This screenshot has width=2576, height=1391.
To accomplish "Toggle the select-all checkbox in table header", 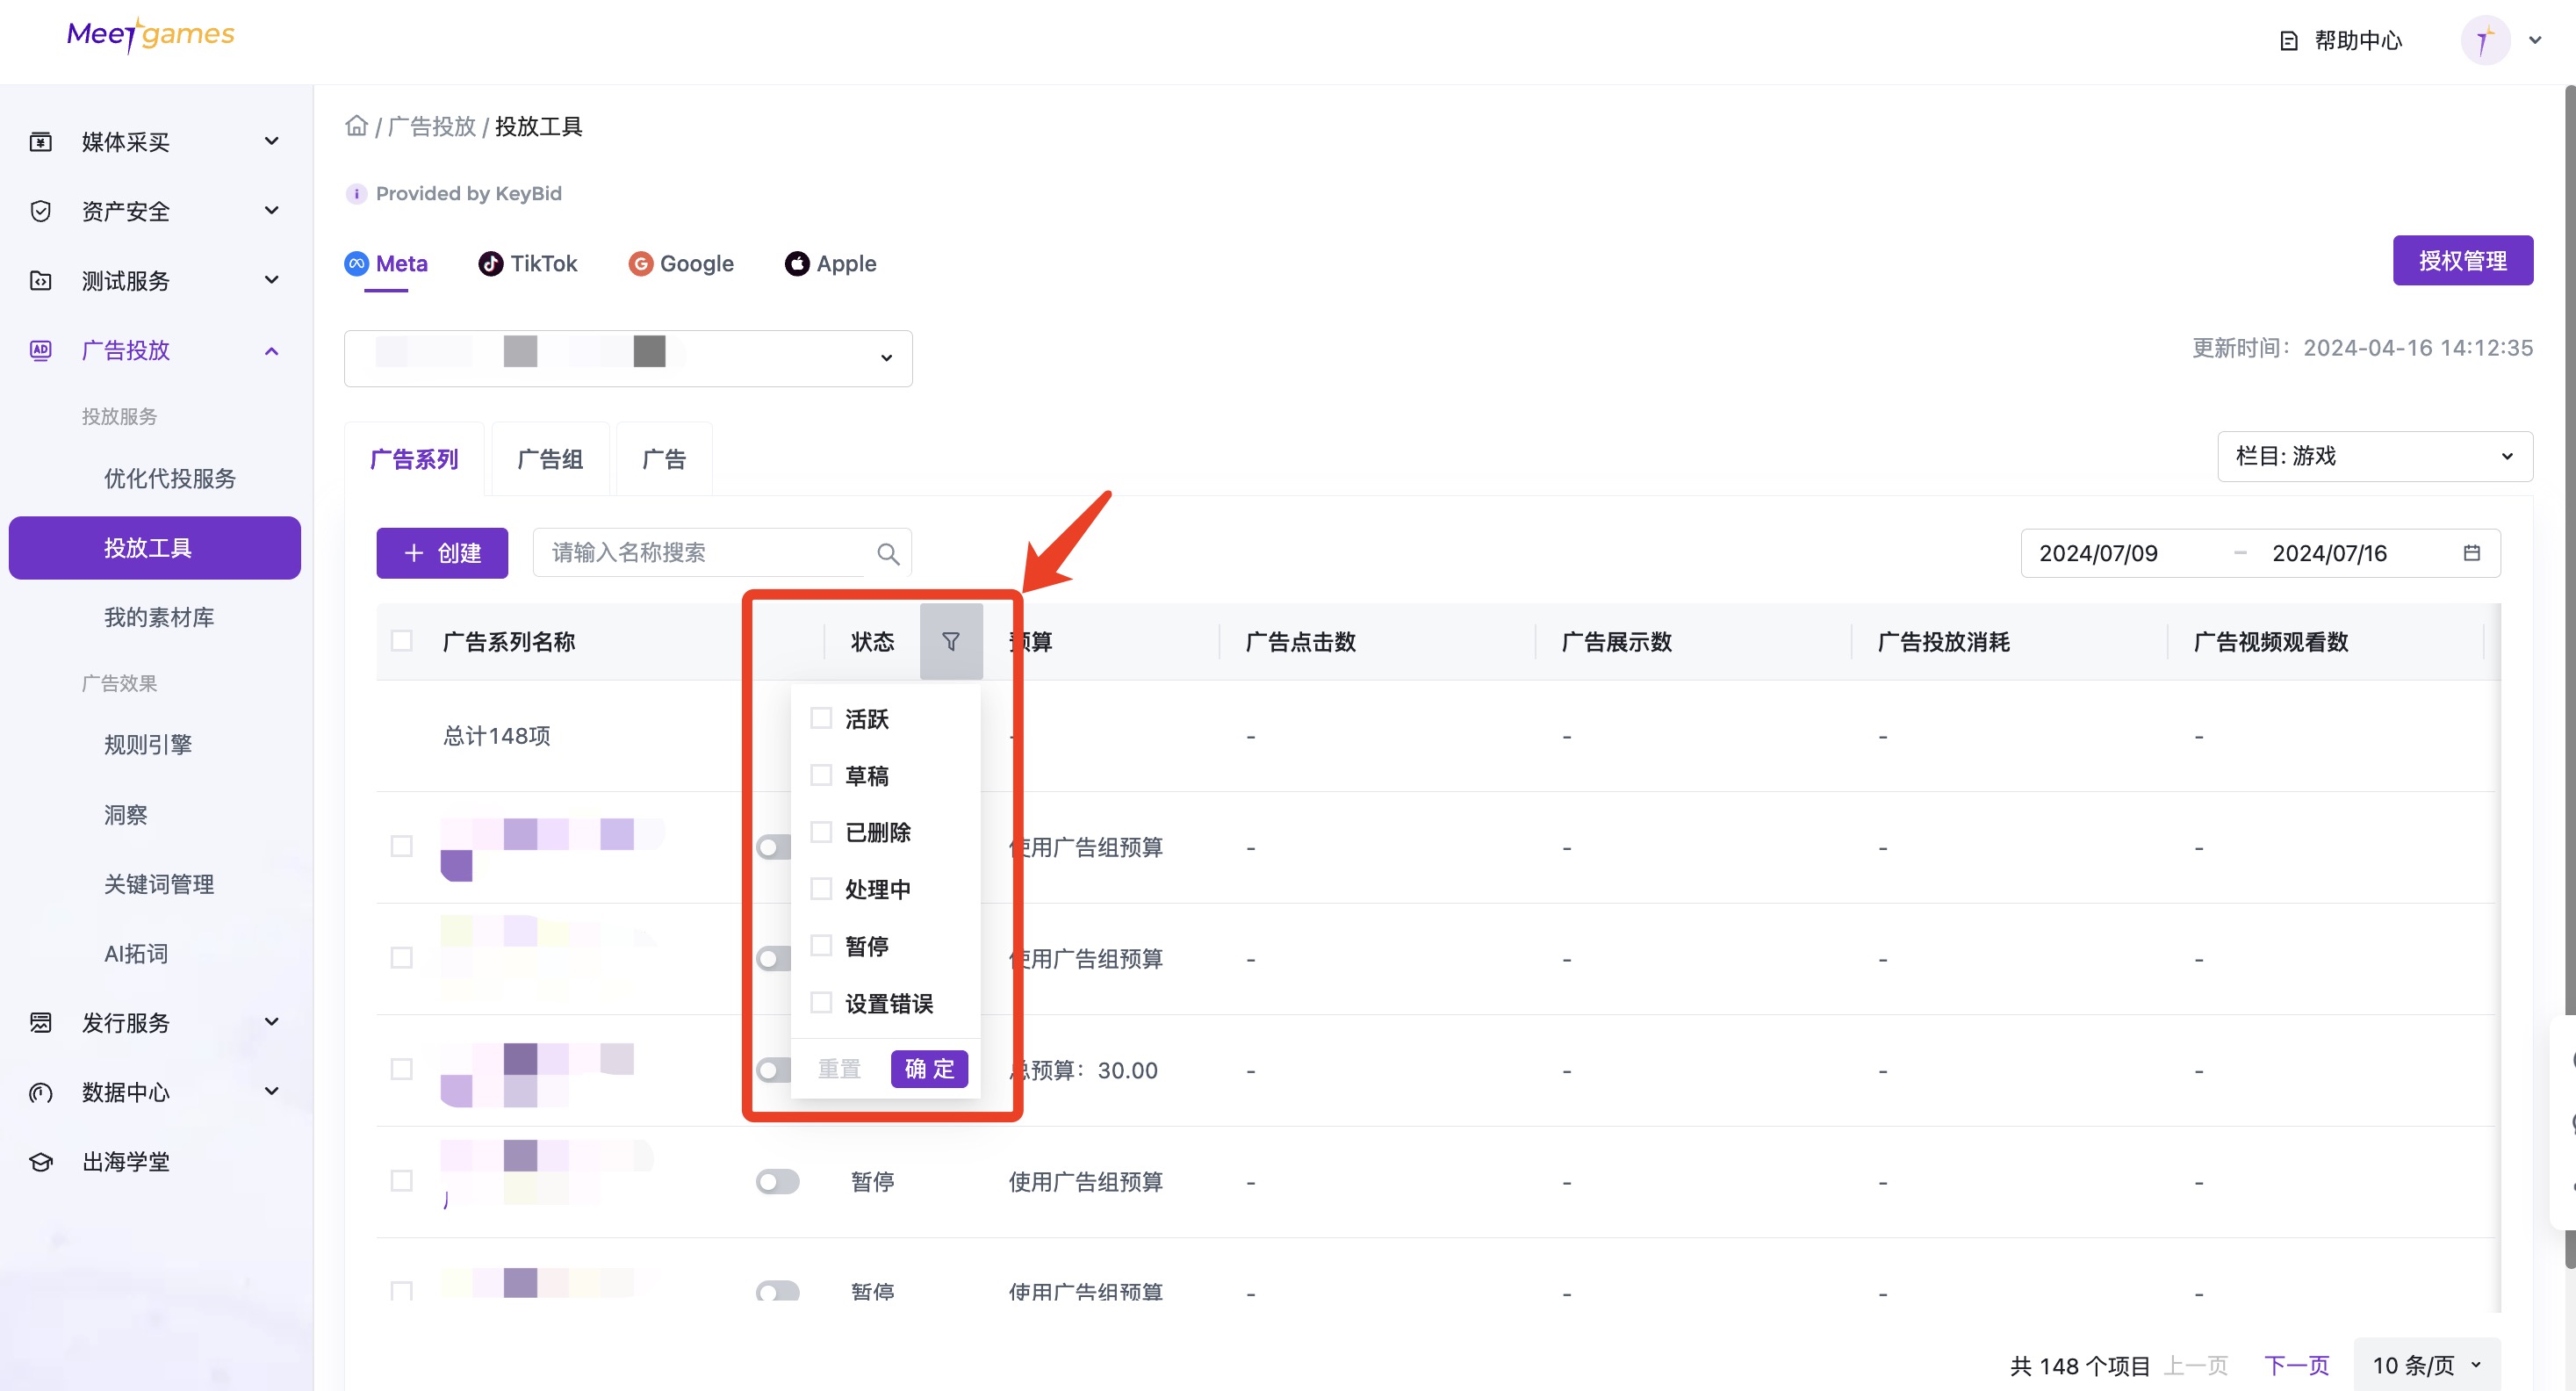I will click(402, 641).
